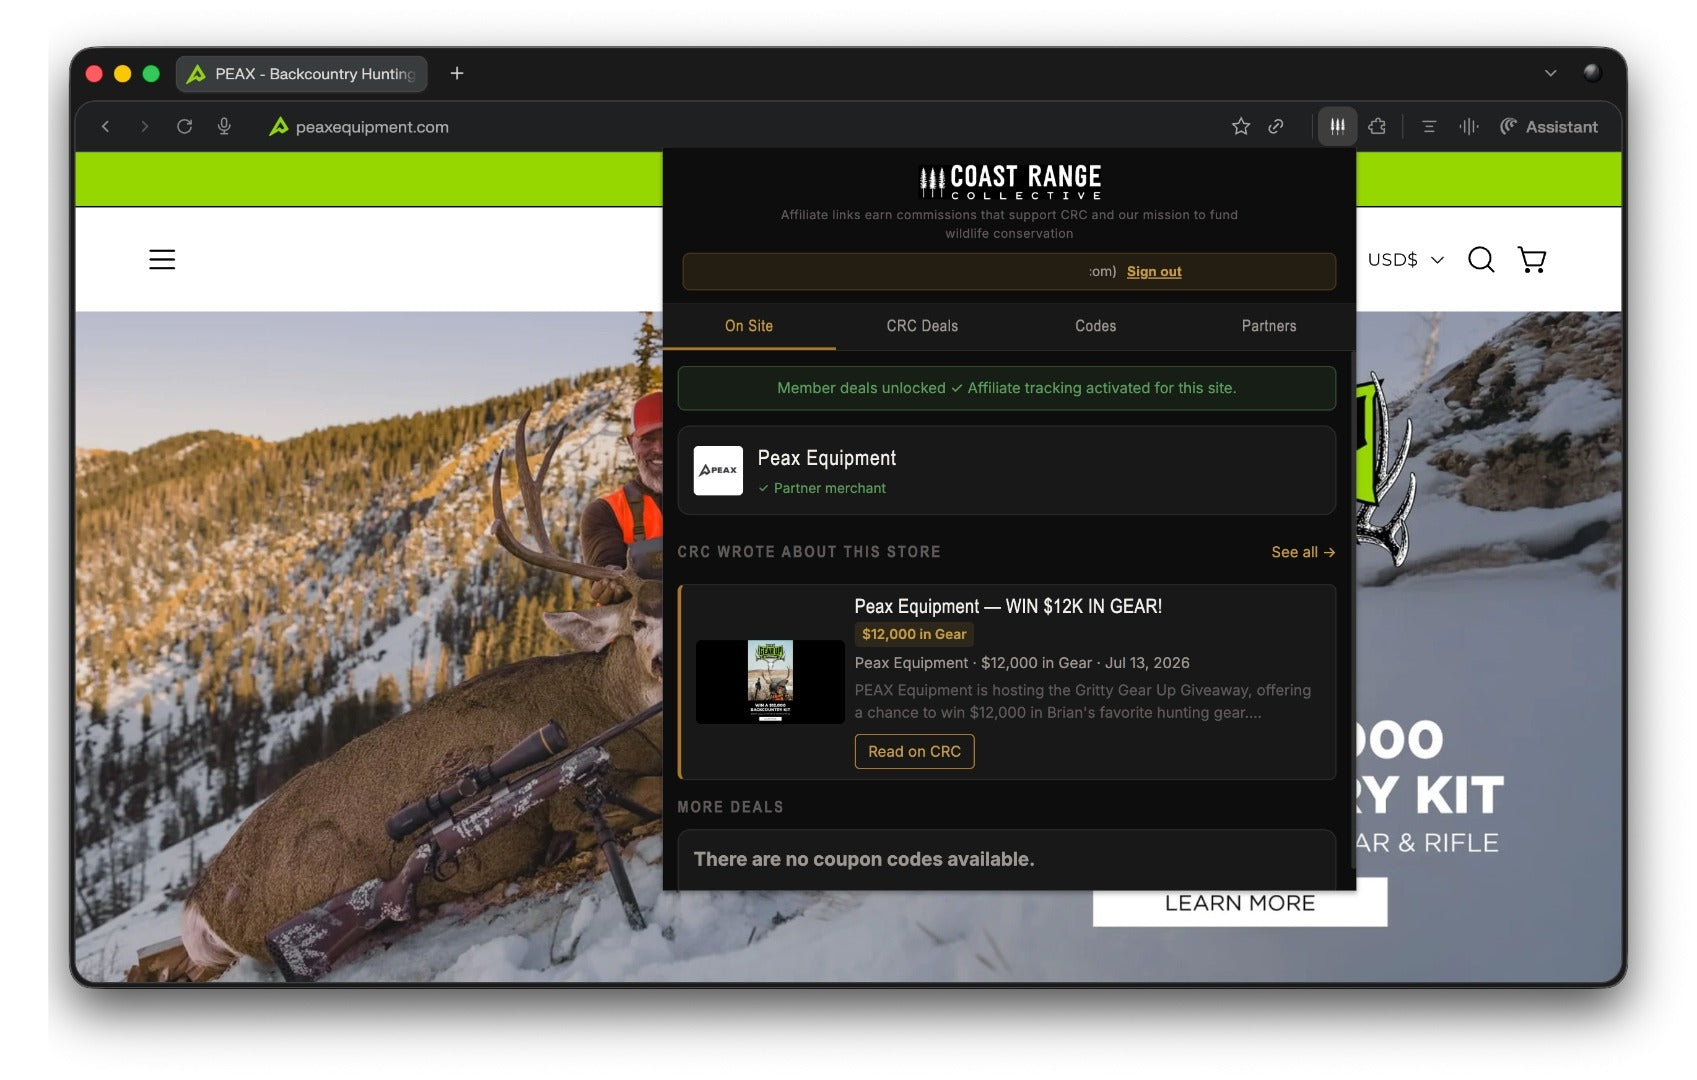Click the Peax Equipment merchant logo
The image size is (1697, 1080).
click(x=718, y=470)
